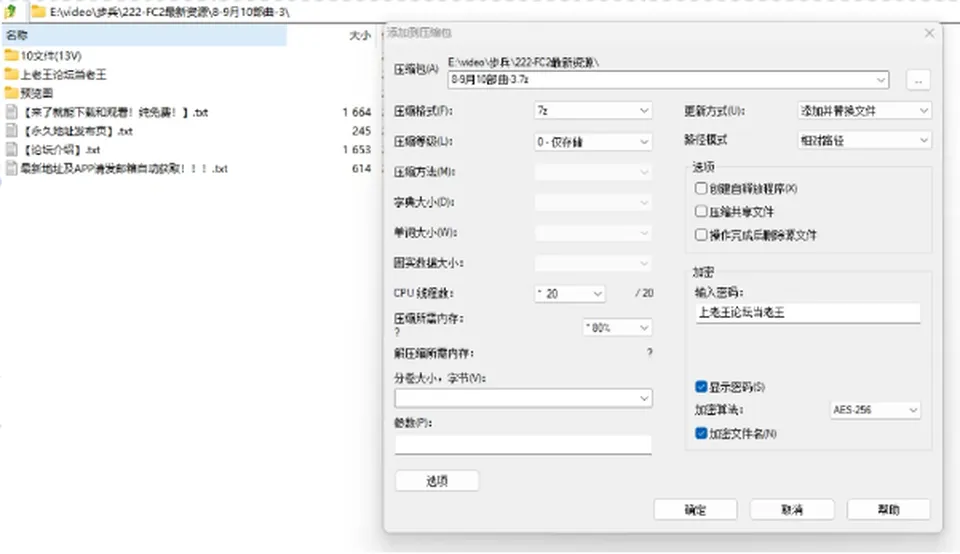
Task: Enable 创建自释放程序 checkbox
Action: point(701,188)
